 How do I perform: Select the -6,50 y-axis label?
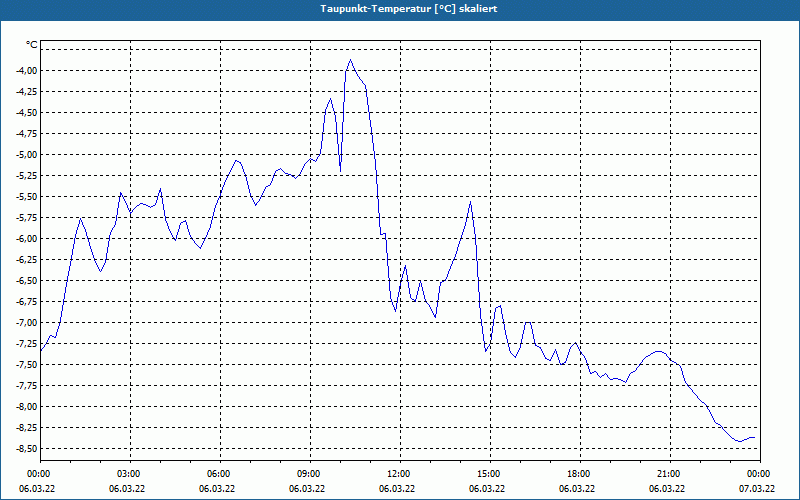click(x=27, y=281)
